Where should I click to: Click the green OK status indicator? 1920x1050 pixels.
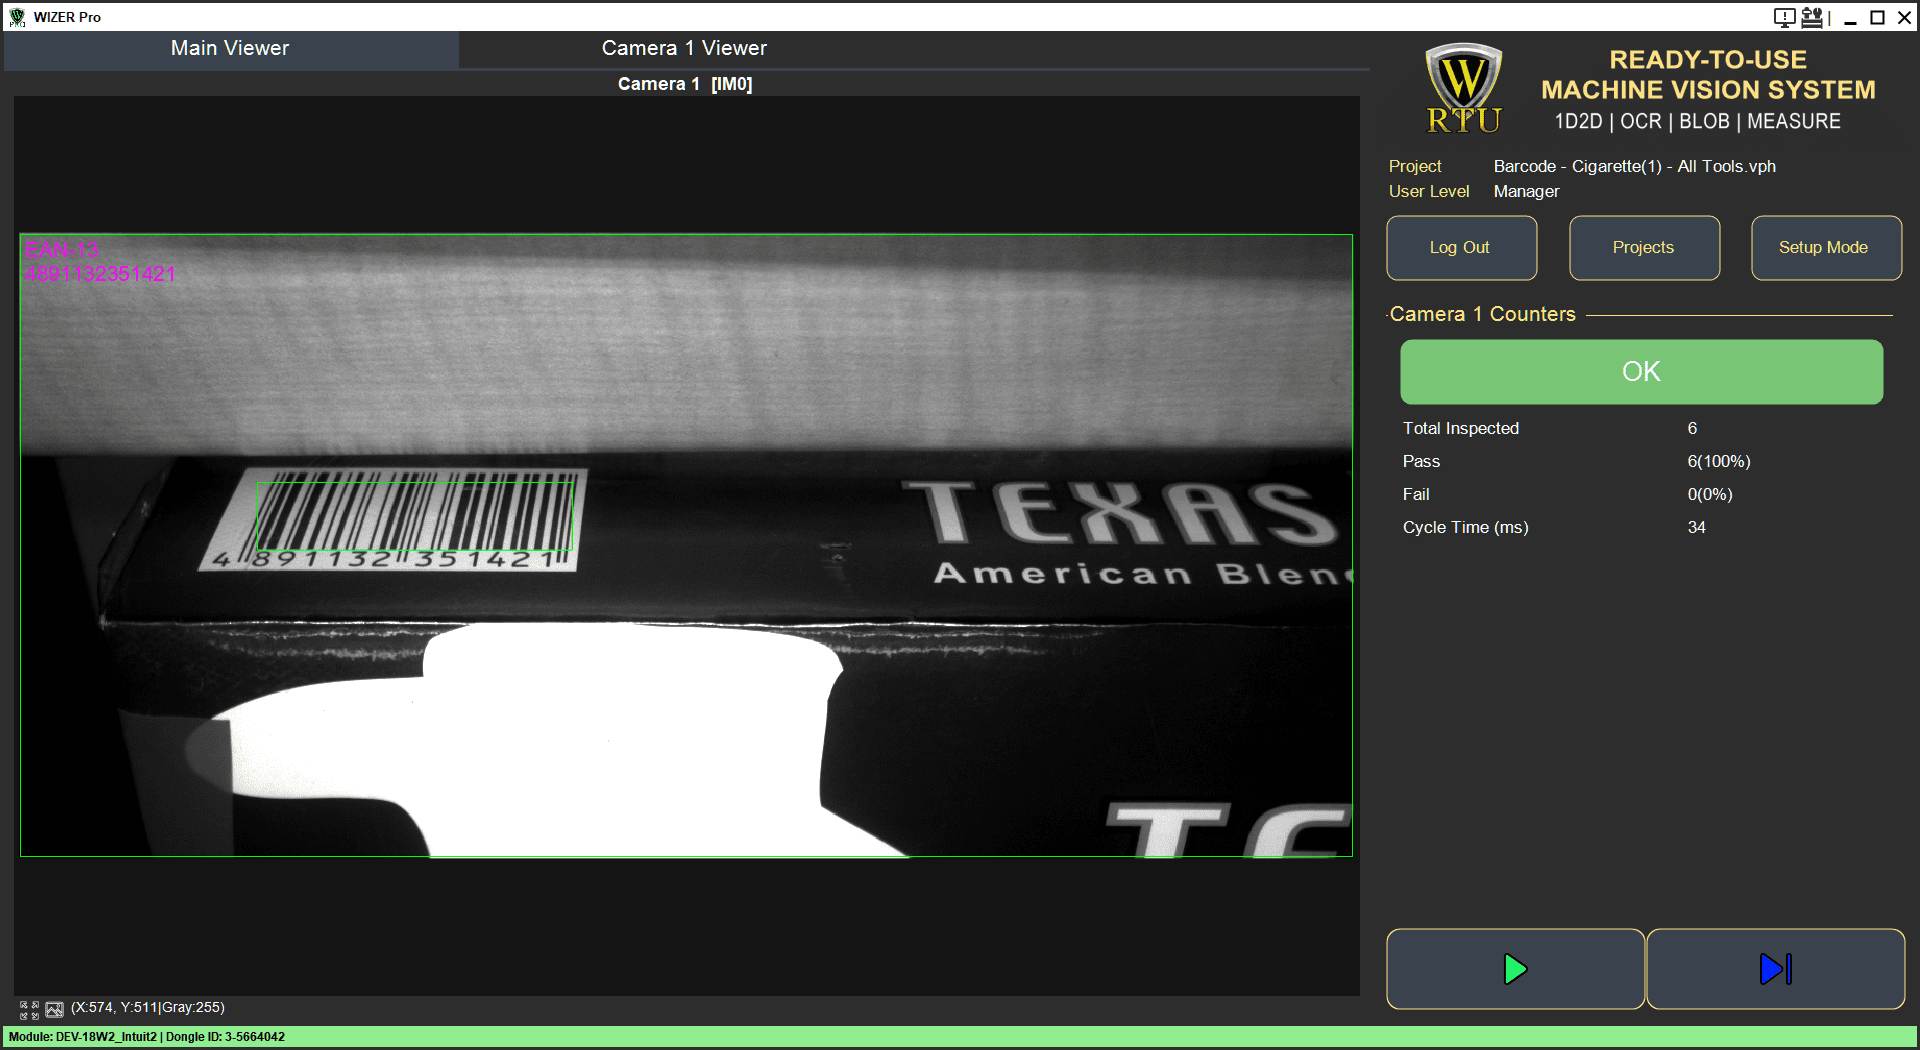coord(1641,372)
